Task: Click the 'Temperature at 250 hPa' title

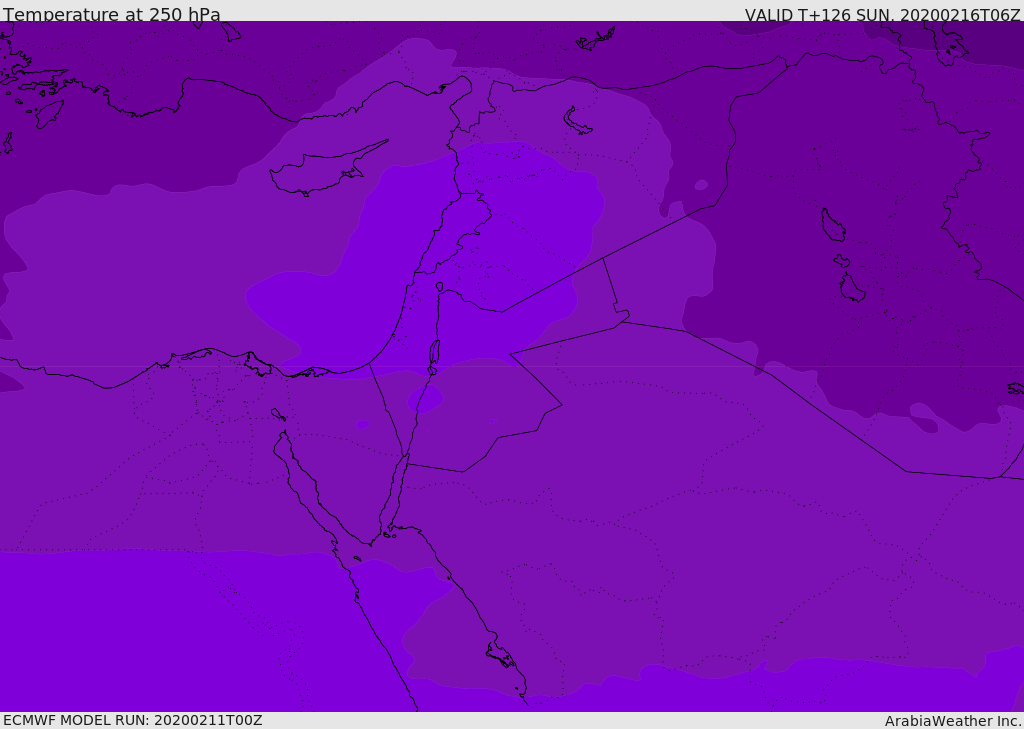Action: [x=112, y=14]
